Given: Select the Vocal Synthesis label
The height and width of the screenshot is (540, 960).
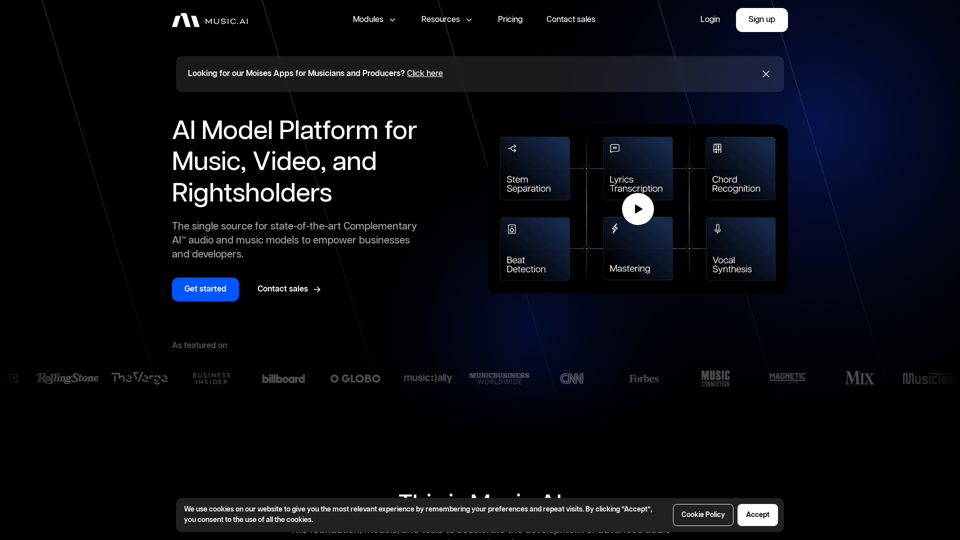Looking at the screenshot, I should pos(732,264).
